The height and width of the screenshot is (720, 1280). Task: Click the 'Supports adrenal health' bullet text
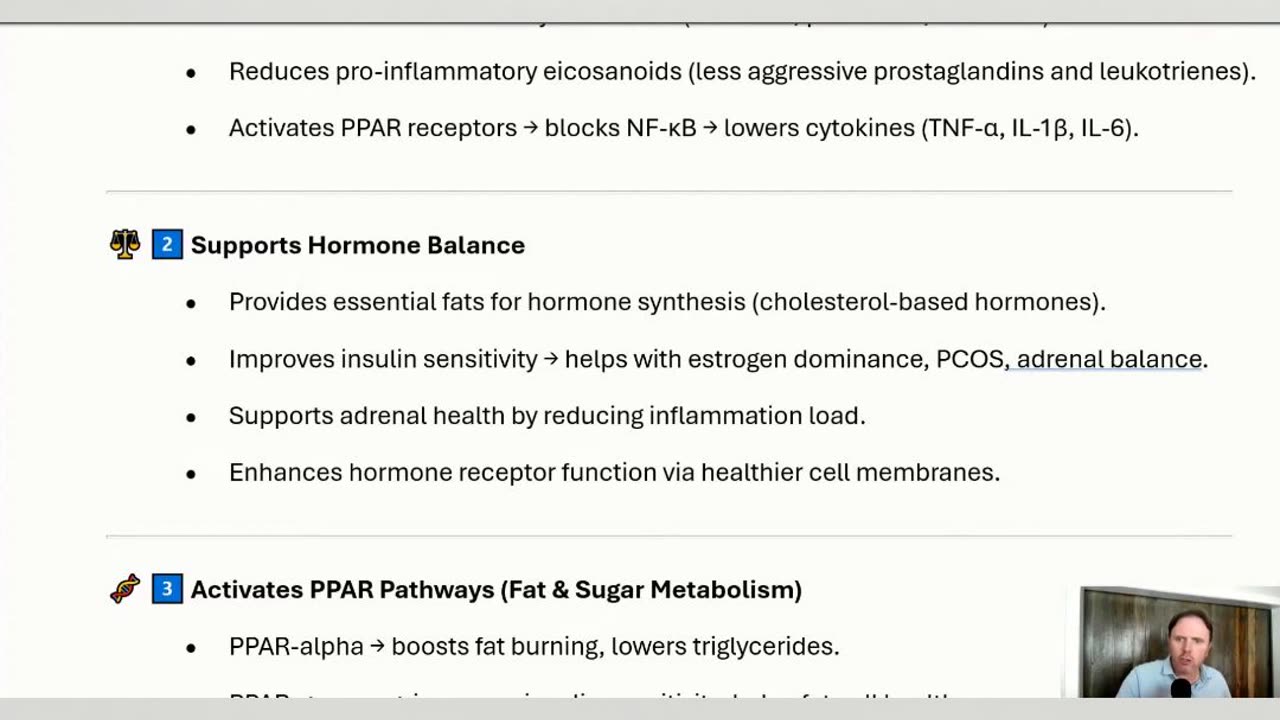point(546,416)
